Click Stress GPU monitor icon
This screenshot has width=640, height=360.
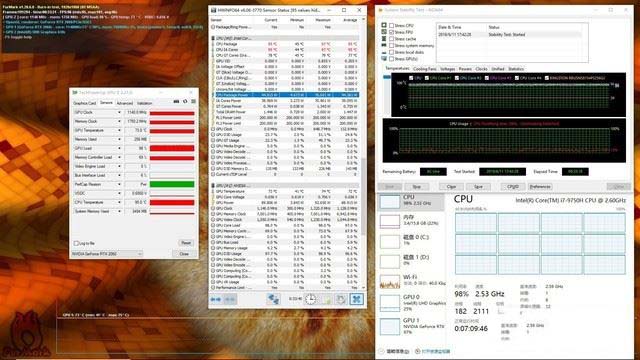click(384, 59)
